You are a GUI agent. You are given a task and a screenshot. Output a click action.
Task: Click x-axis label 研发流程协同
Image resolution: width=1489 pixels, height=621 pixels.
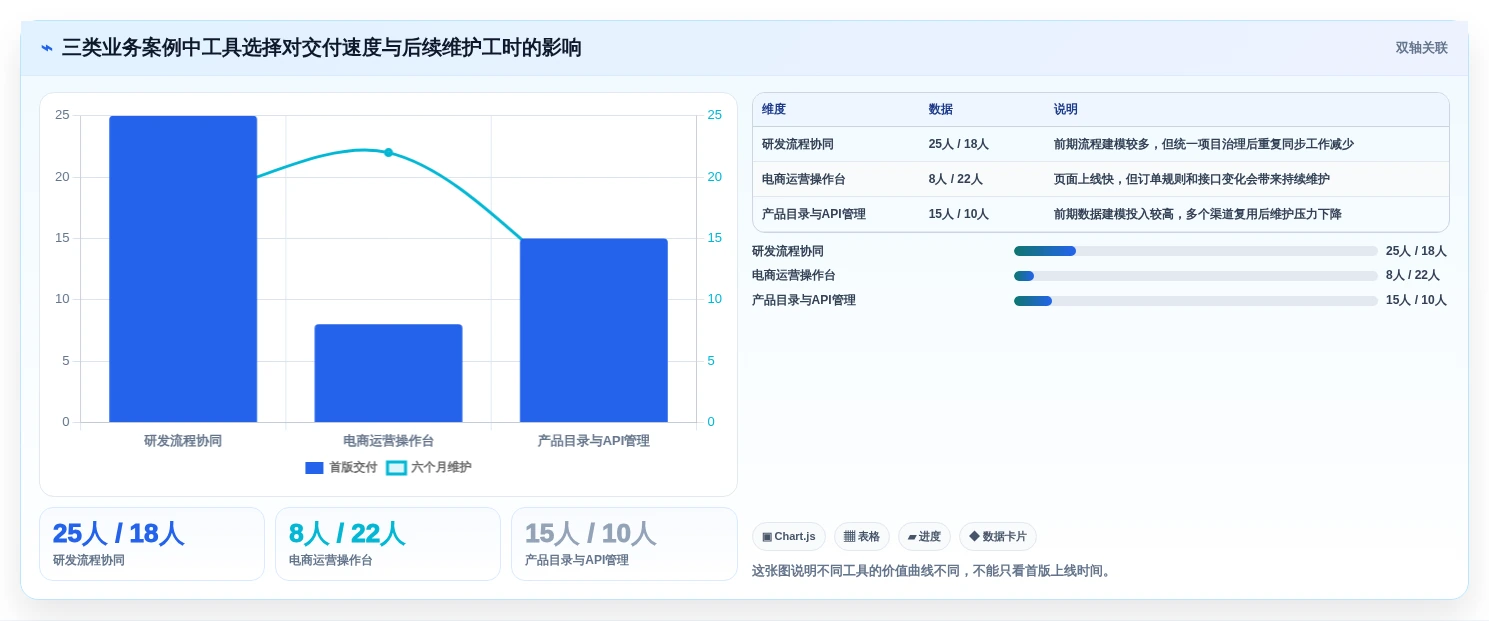183,441
